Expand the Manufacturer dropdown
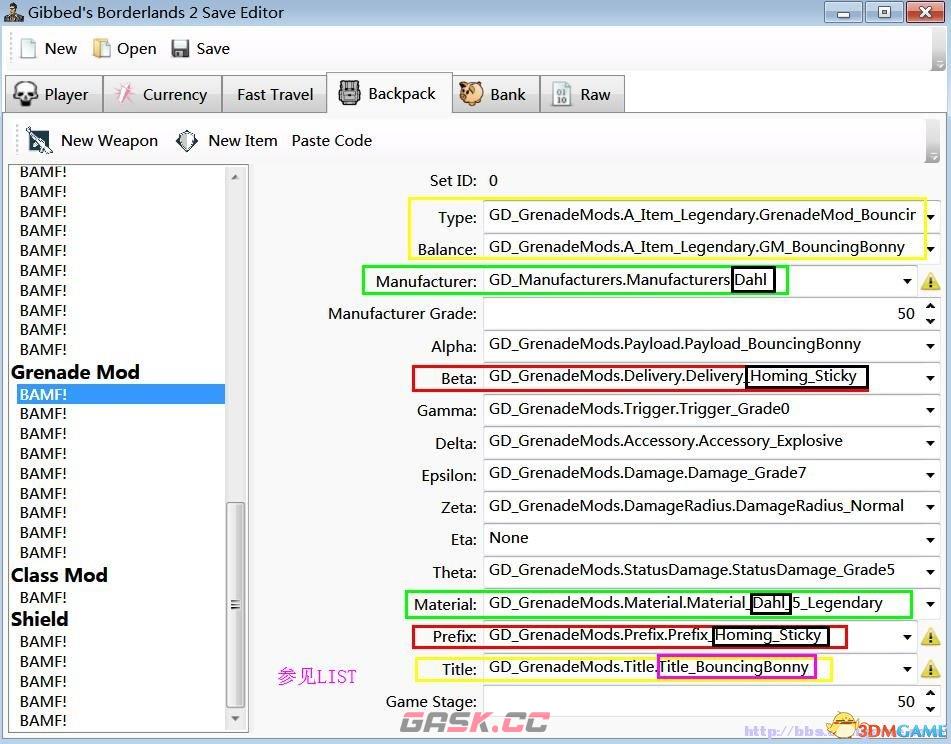 pyautogui.click(x=907, y=281)
